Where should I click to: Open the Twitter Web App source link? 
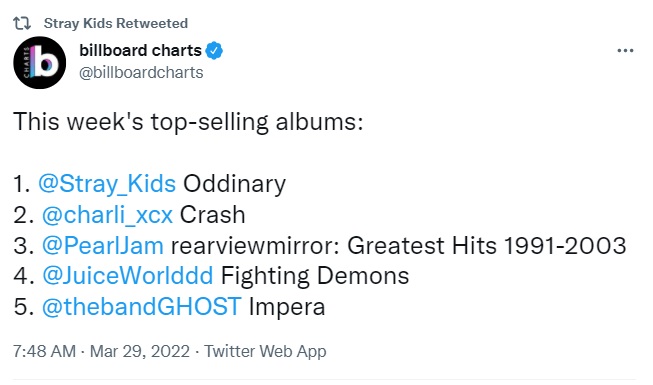[265, 351]
